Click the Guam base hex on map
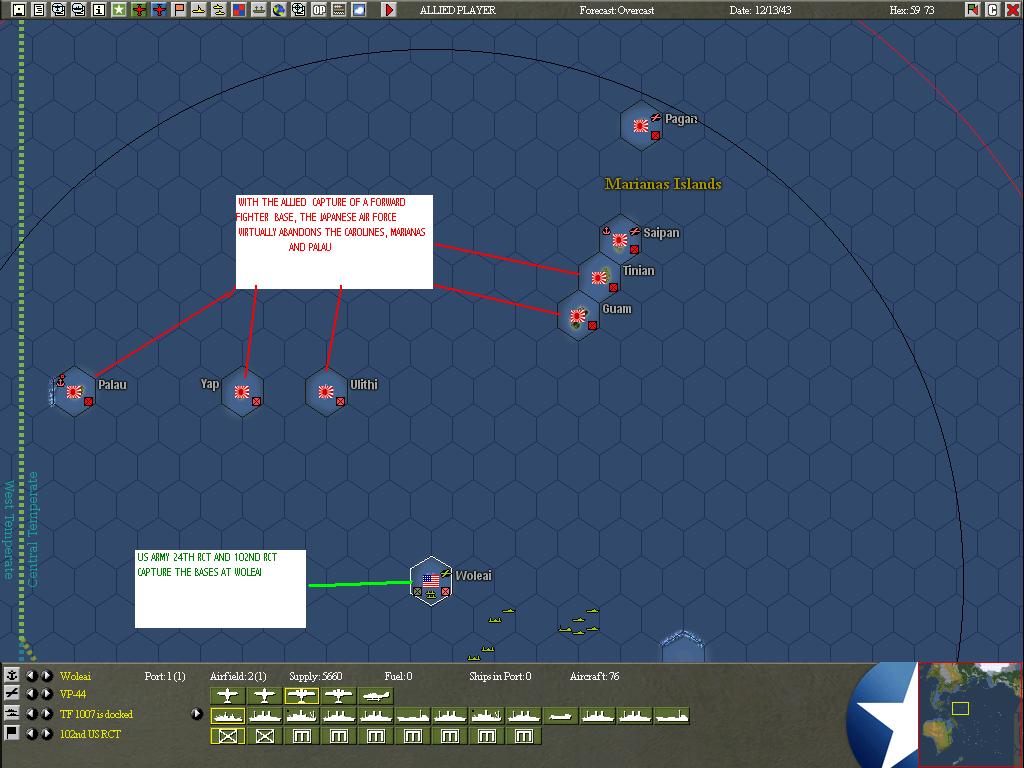This screenshot has width=1024, height=768. click(x=578, y=316)
